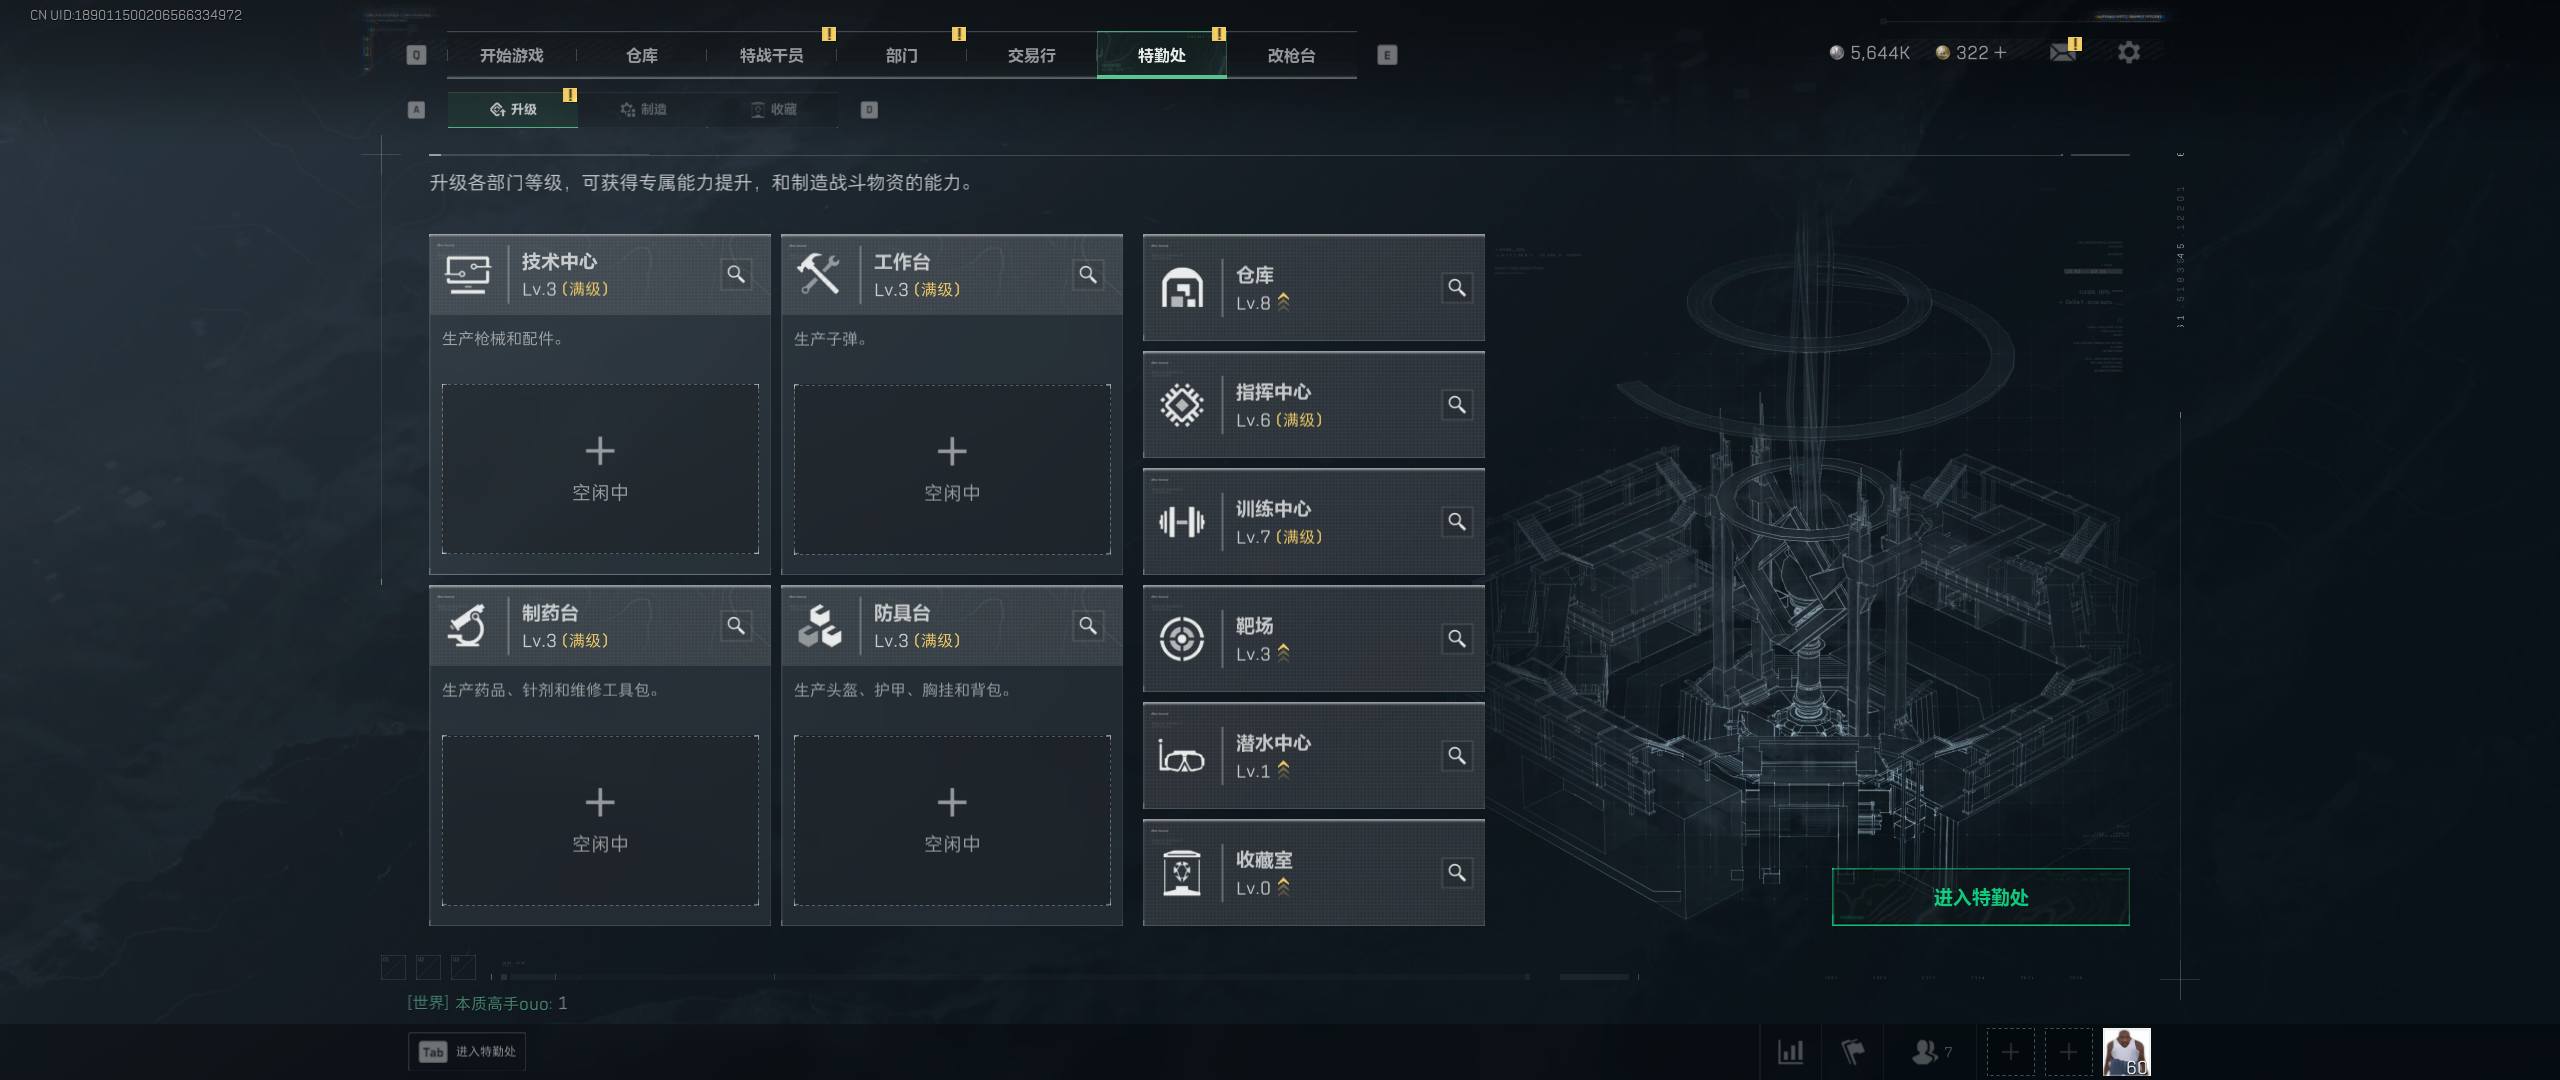Open the mail envelope icon
The width and height of the screenshot is (2560, 1080).
tap(2062, 52)
